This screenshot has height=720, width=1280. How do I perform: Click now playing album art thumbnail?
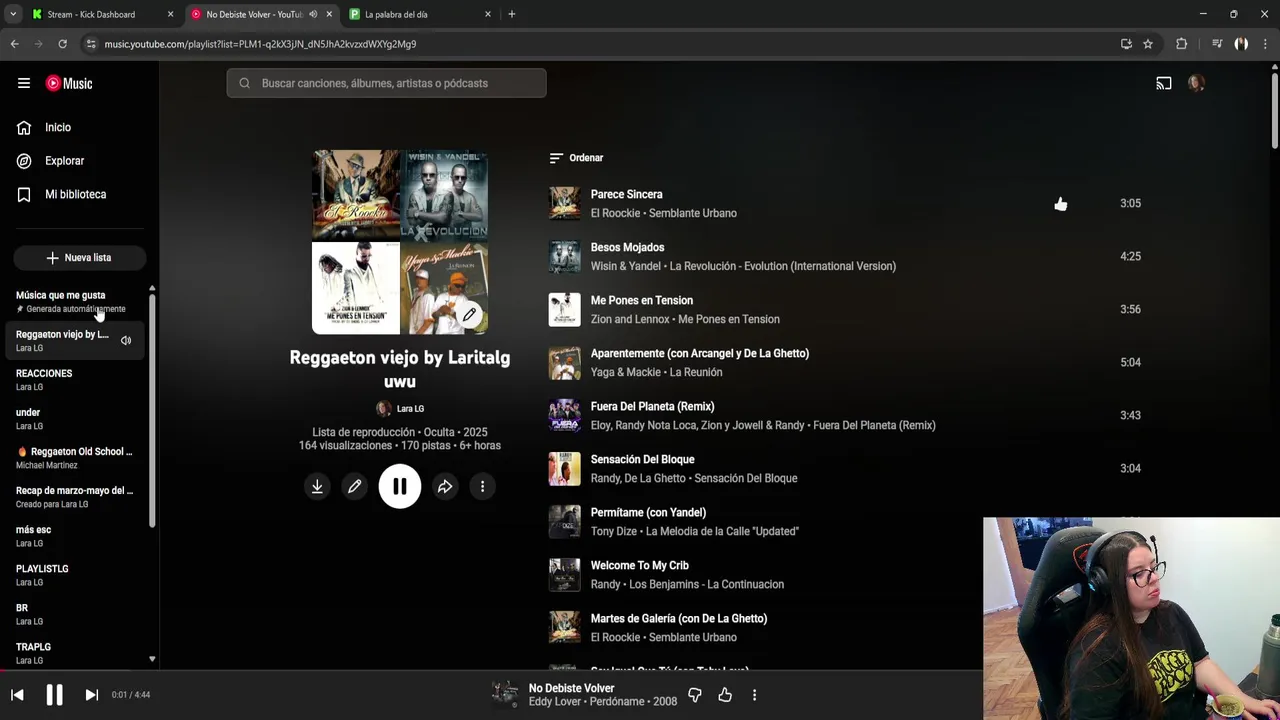pyautogui.click(x=505, y=694)
